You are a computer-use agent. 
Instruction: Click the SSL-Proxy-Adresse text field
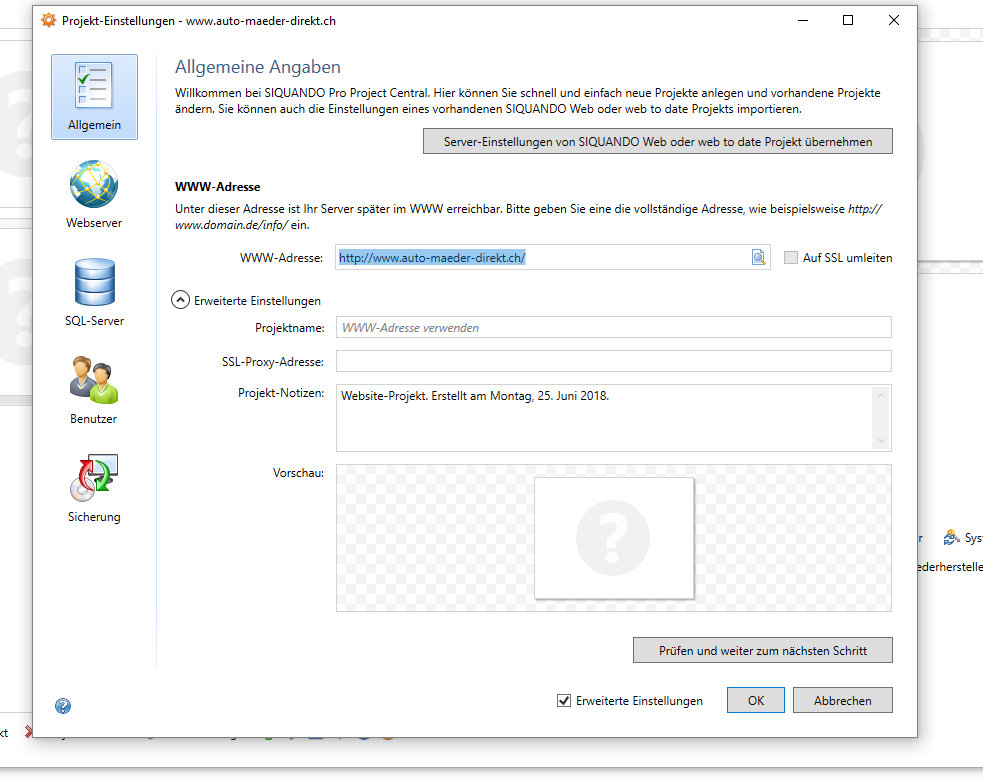pyautogui.click(x=612, y=361)
